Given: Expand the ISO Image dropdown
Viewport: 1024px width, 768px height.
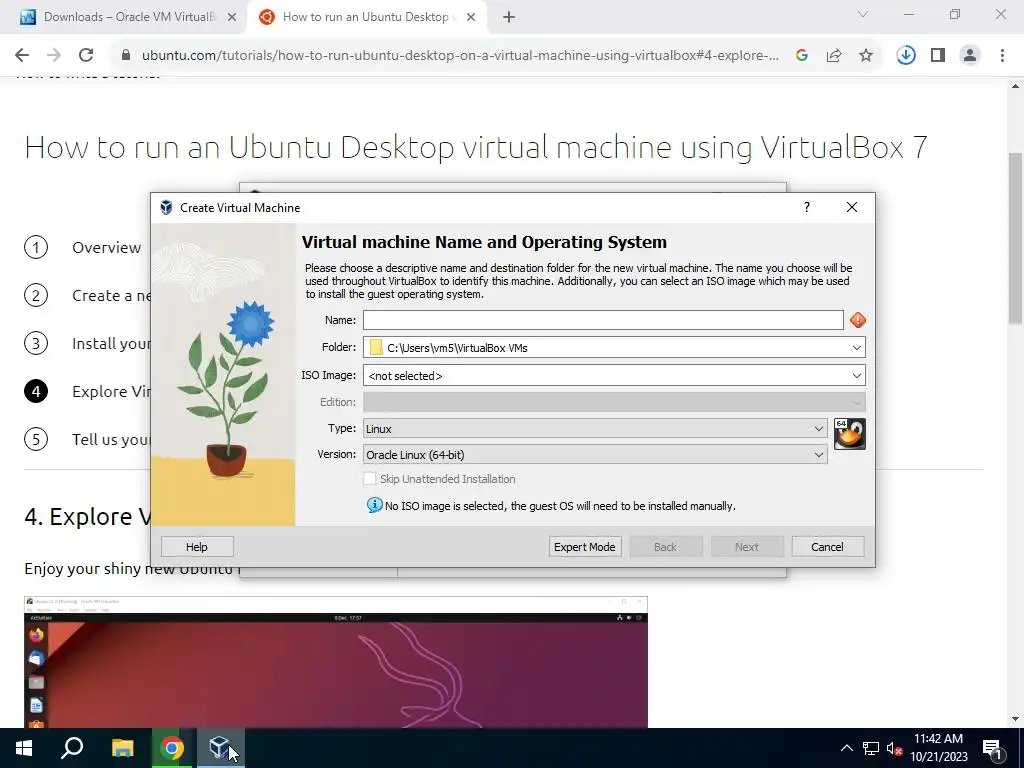Looking at the screenshot, I should coord(857,376).
